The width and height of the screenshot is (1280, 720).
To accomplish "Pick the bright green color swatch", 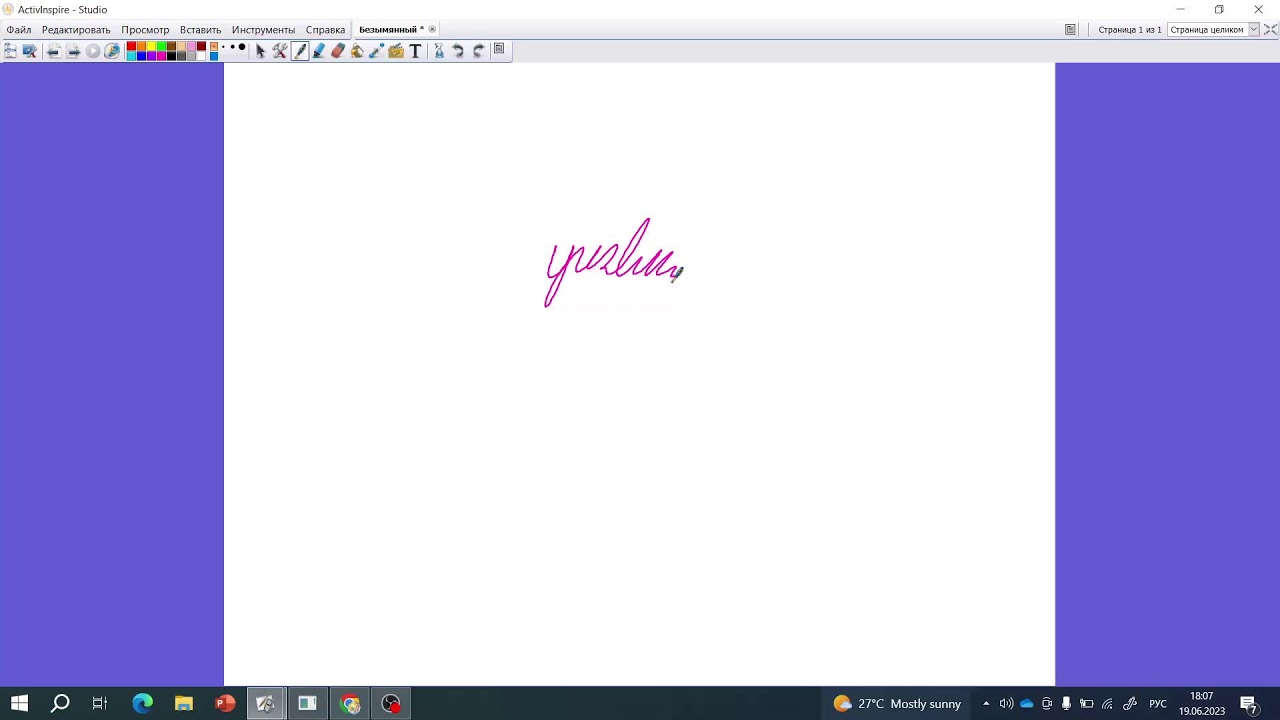I will 161,46.
